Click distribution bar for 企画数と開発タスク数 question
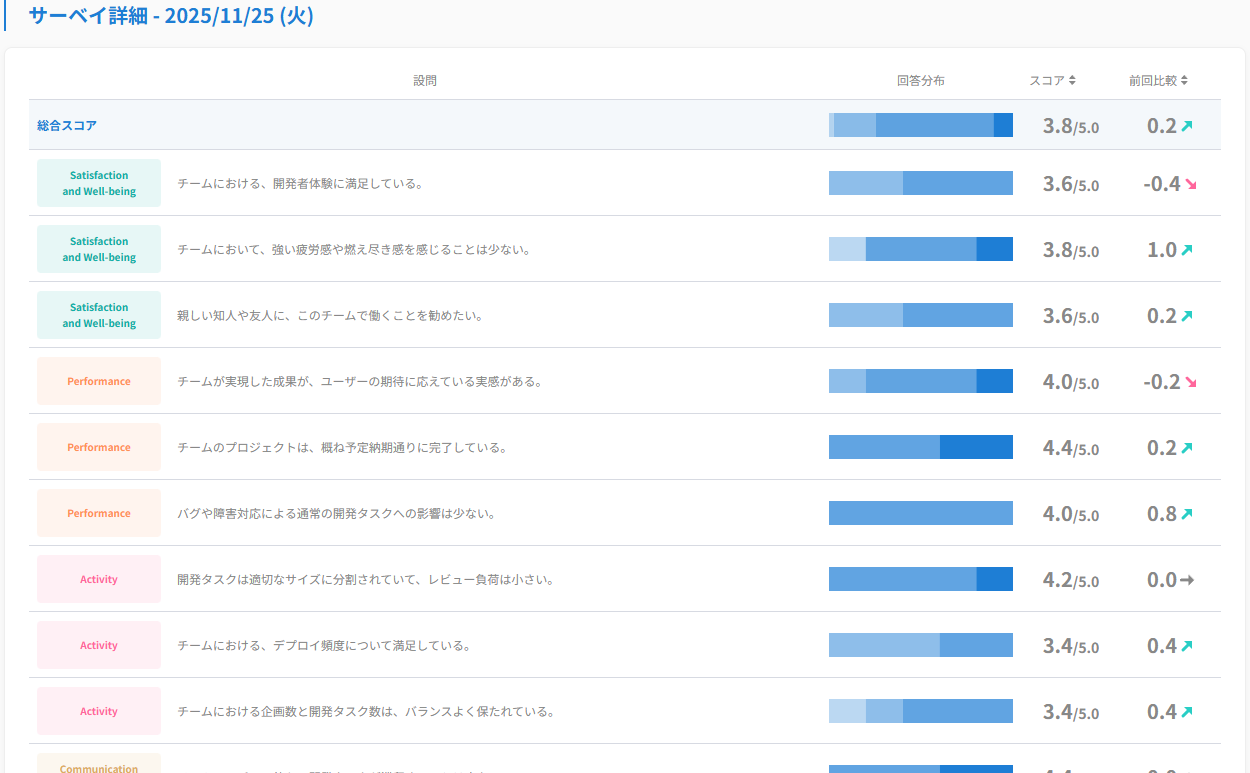1250x773 pixels. (921, 711)
